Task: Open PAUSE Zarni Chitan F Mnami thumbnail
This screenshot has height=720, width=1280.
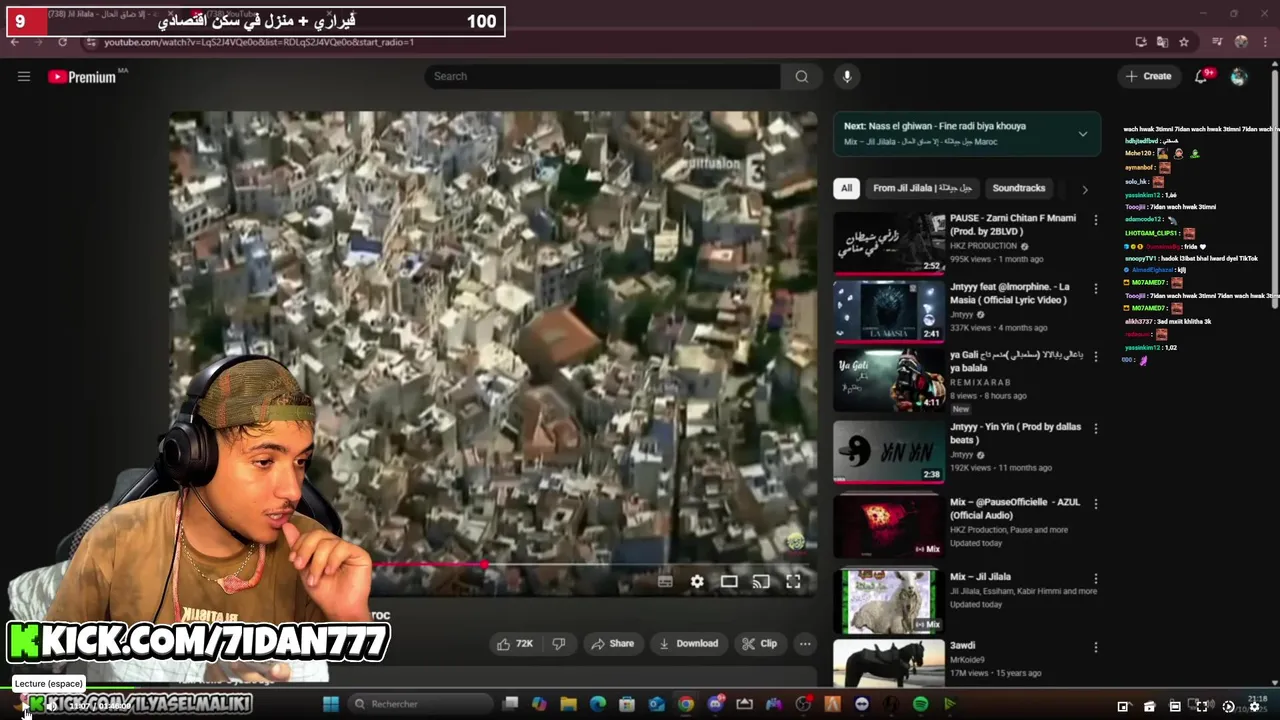Action: [x=889, y=242]
